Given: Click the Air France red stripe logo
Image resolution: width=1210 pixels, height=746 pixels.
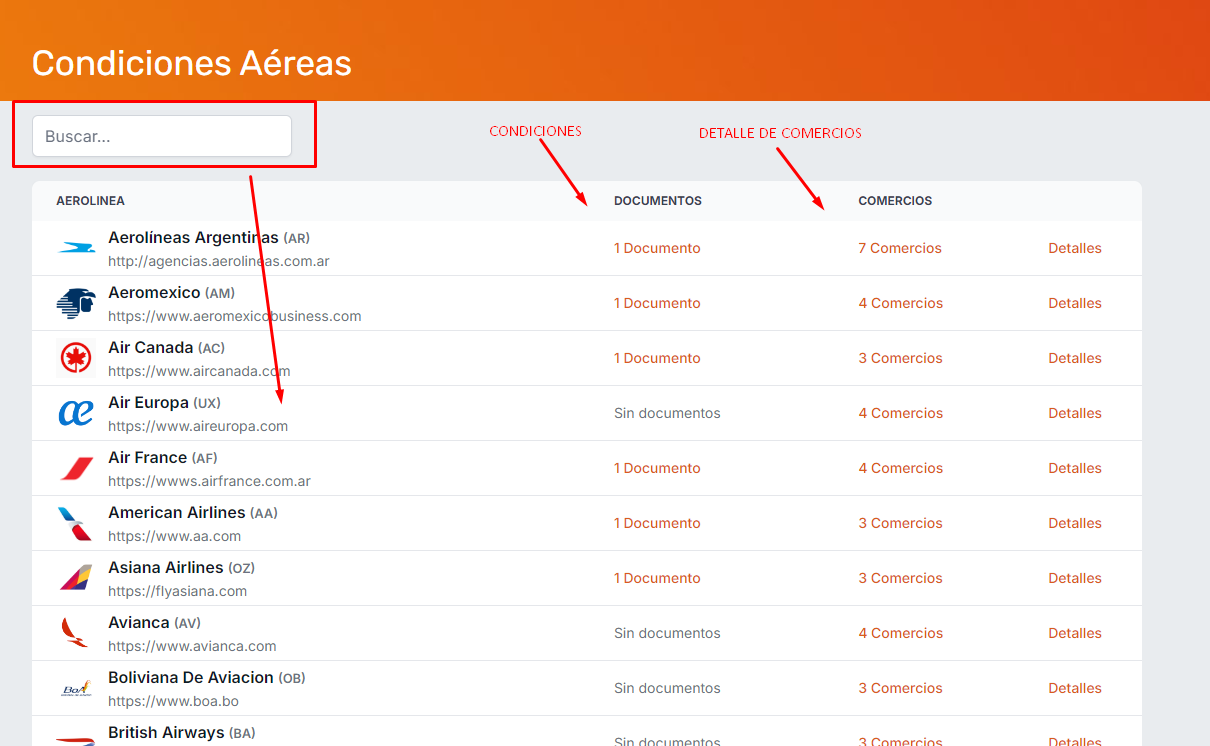Looking at the screenshot, I should click(76, 468).
